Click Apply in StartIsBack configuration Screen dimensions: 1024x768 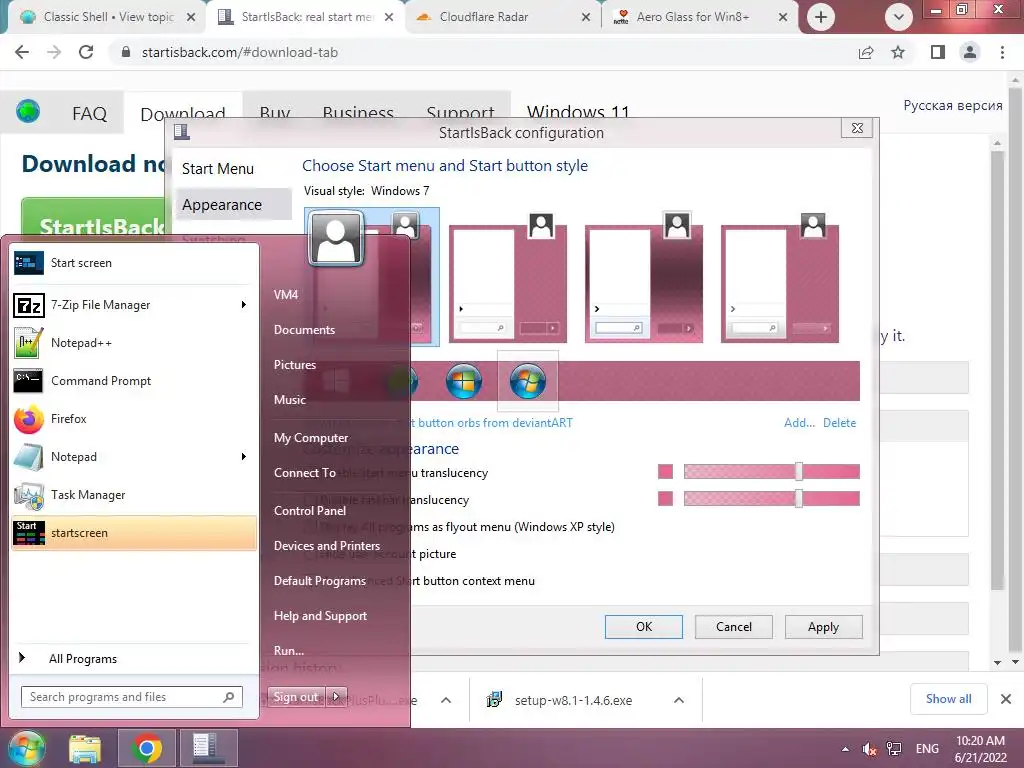824,627
